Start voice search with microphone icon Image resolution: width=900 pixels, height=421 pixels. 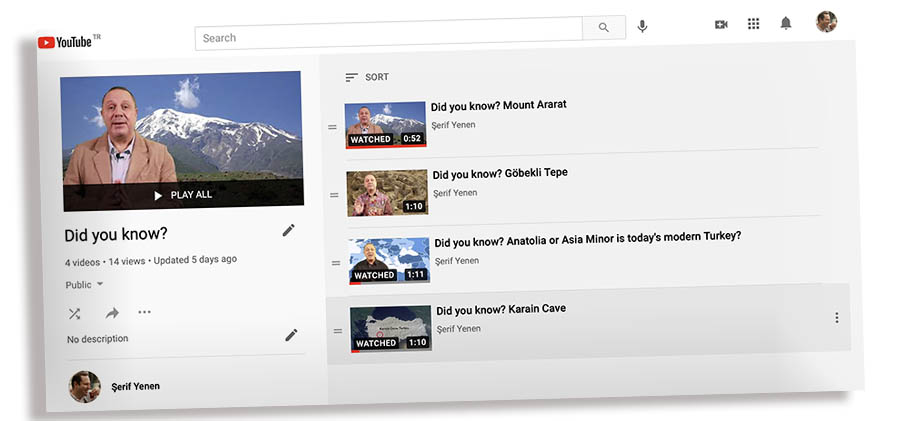642,26
